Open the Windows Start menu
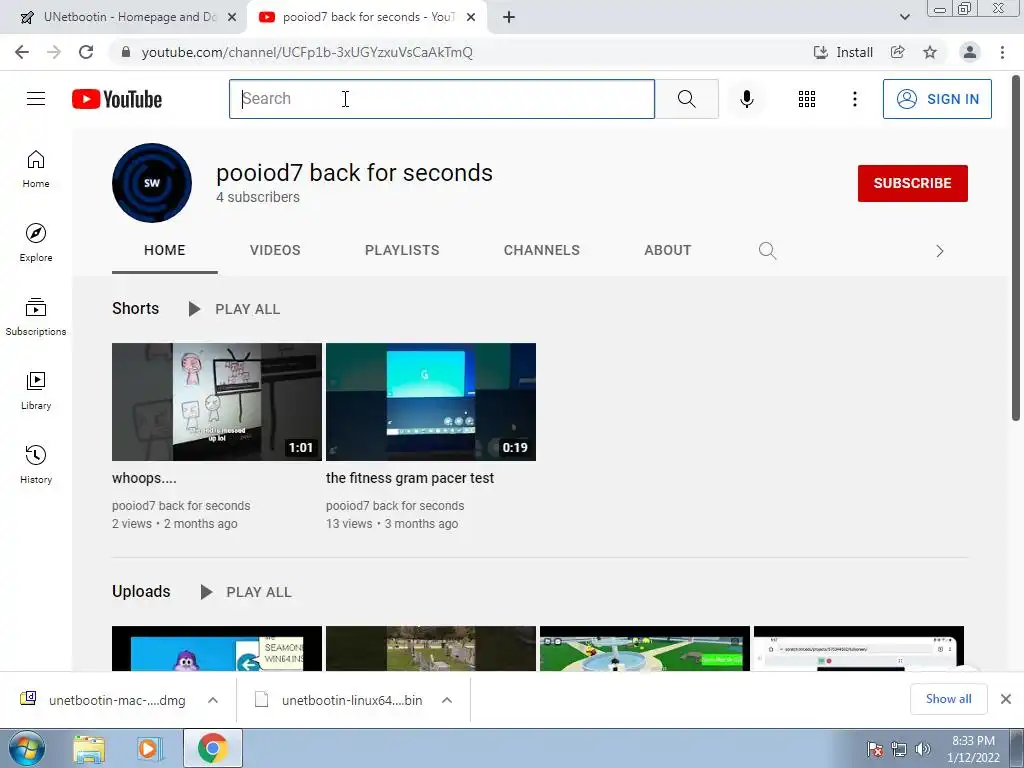1024x768 pixels. pyautogui.click(x=27, y=748)
